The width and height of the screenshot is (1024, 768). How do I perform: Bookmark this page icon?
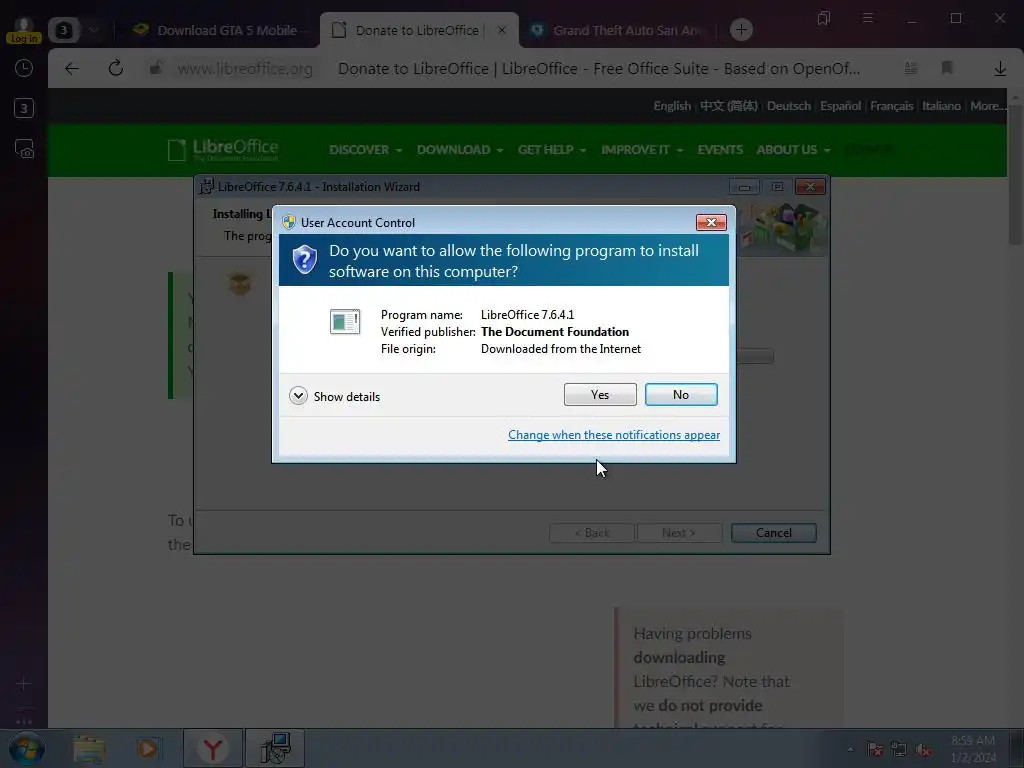point(946,68)
